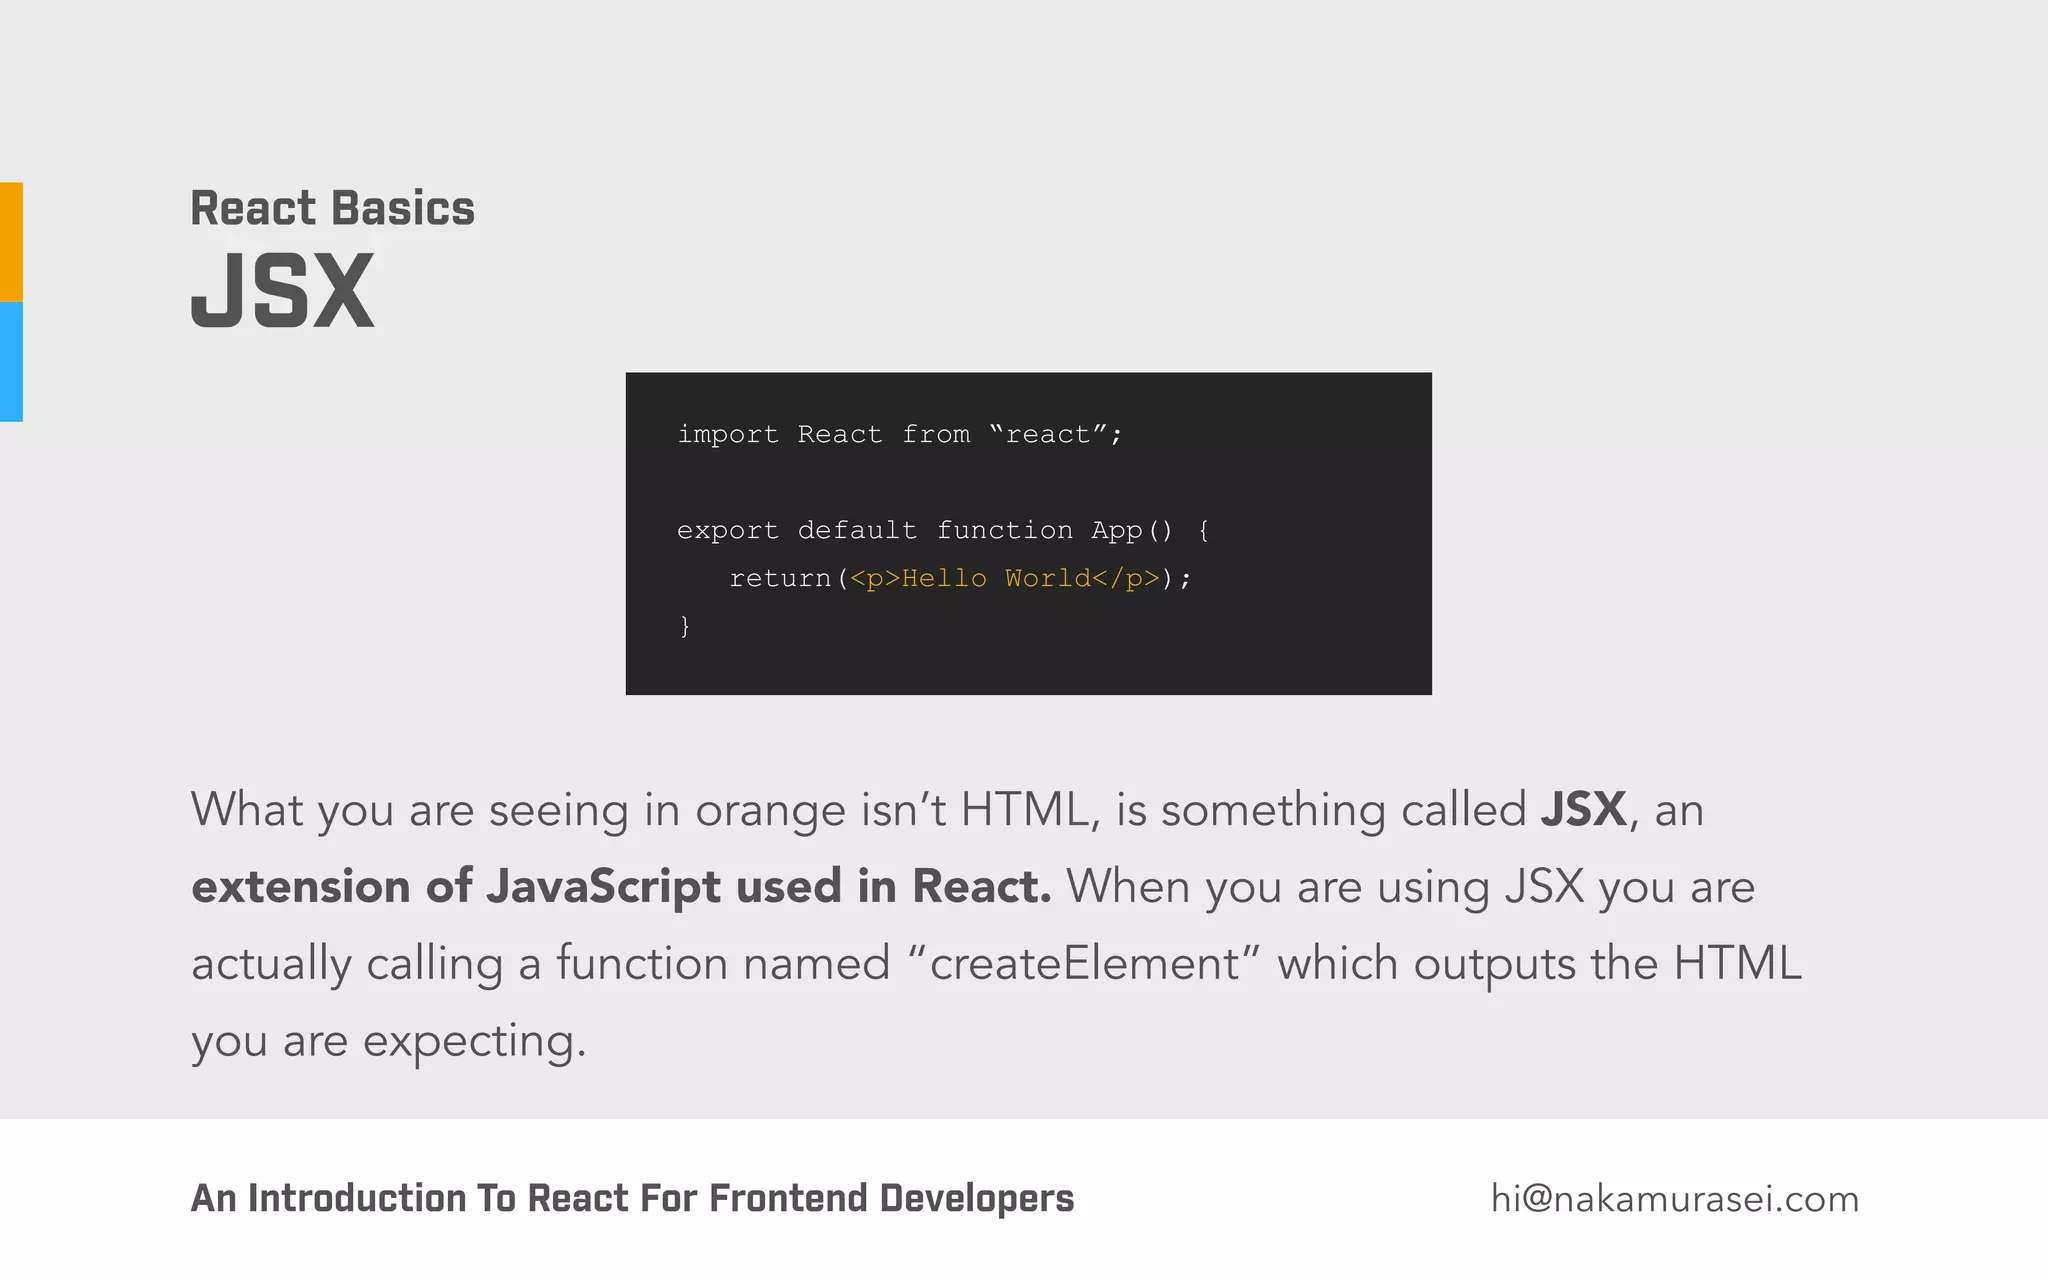
Task: Click bold "extension of JavaScript used in React."
Action: tap(620, 886)
